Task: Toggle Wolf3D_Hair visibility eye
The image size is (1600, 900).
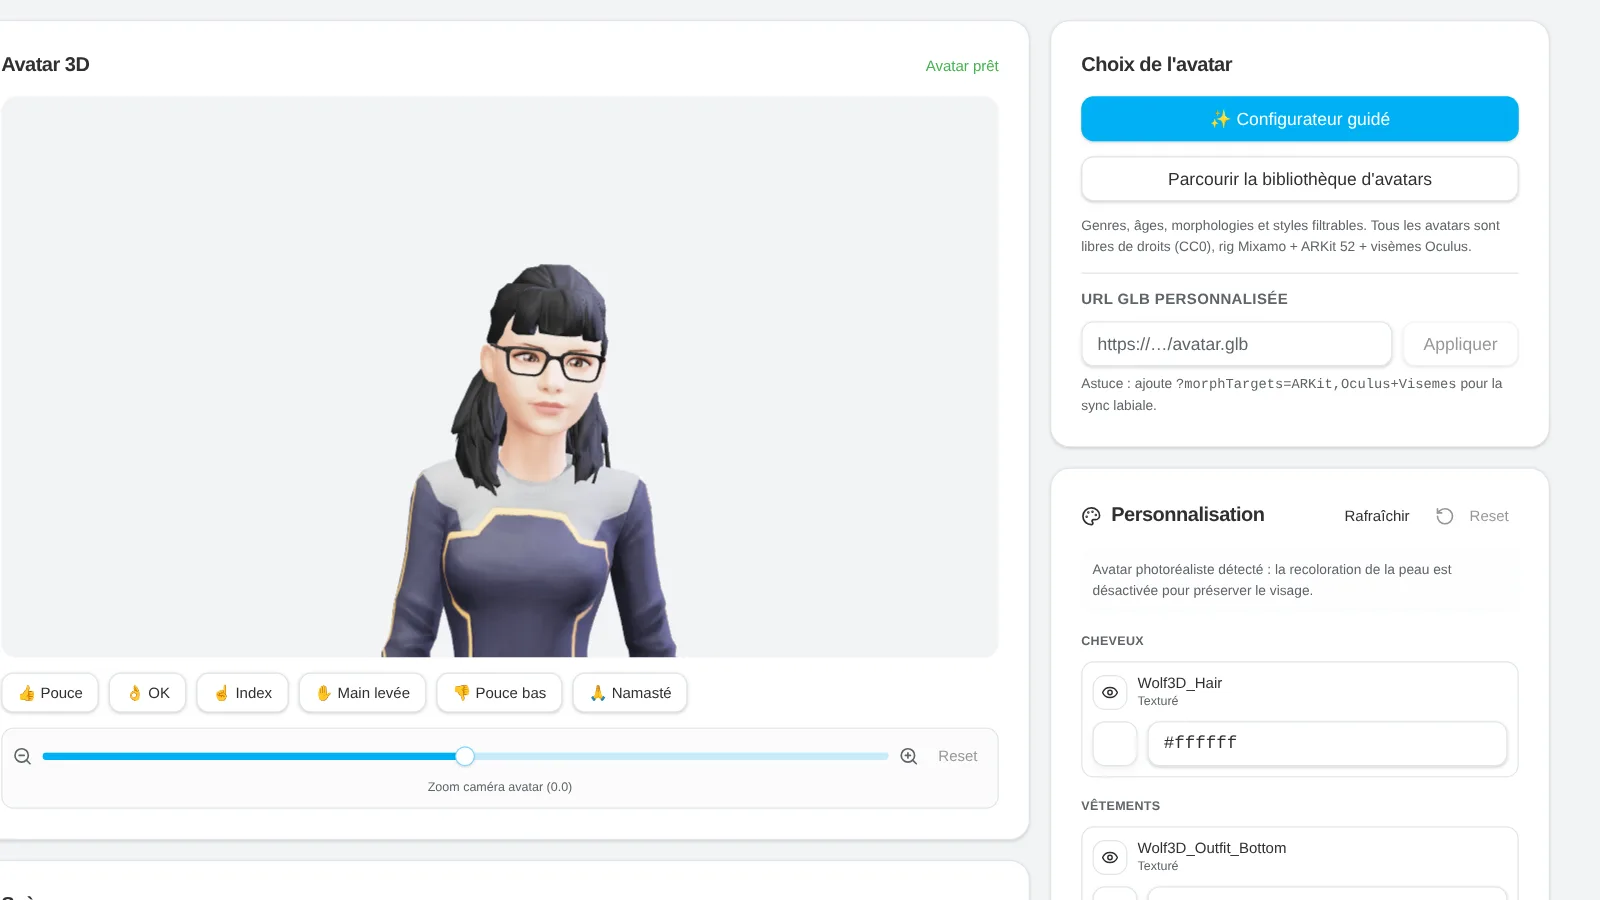Action: (1110, 692)
